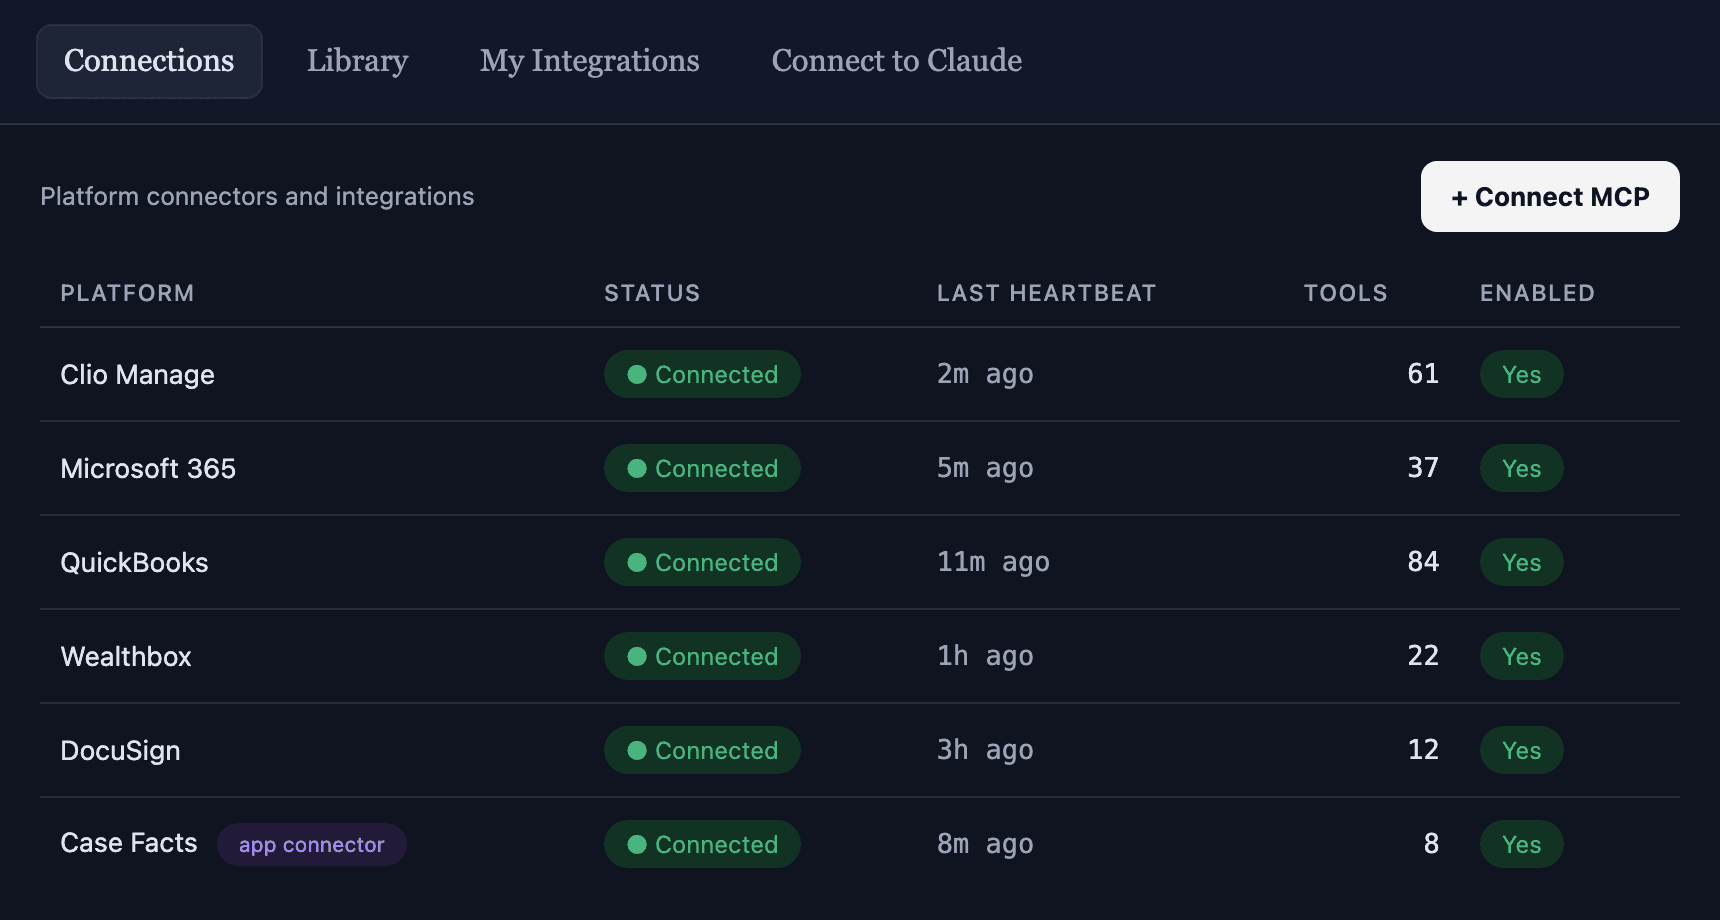Select the Wealthbox platform name
This screenshot has height=920, width=1720.
click(x=126, y=656)
